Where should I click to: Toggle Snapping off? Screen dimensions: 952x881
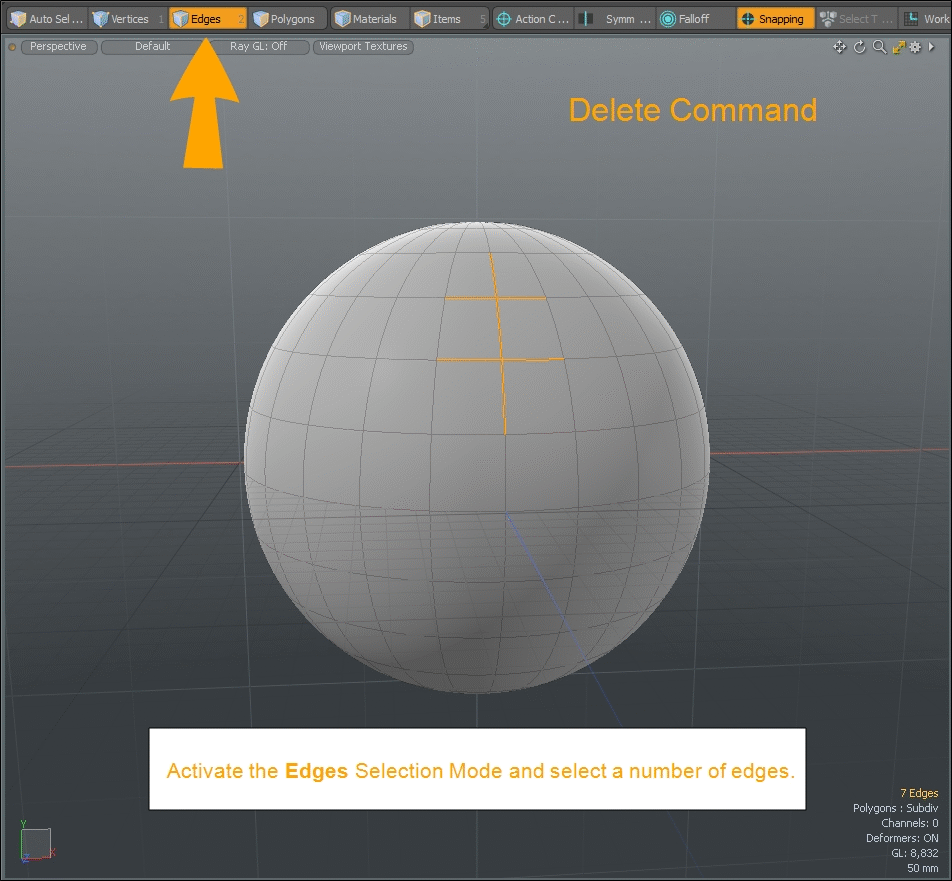776,19
